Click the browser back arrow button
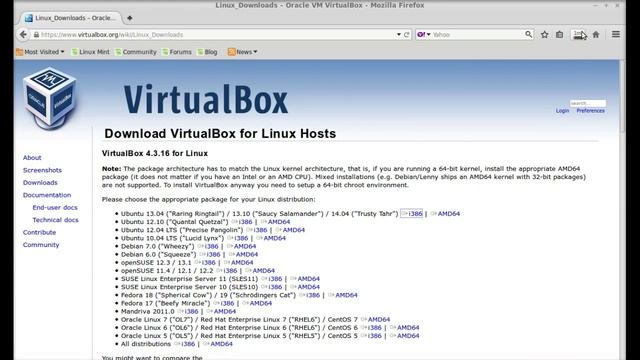Screen dimensions: 640x360 23,35
